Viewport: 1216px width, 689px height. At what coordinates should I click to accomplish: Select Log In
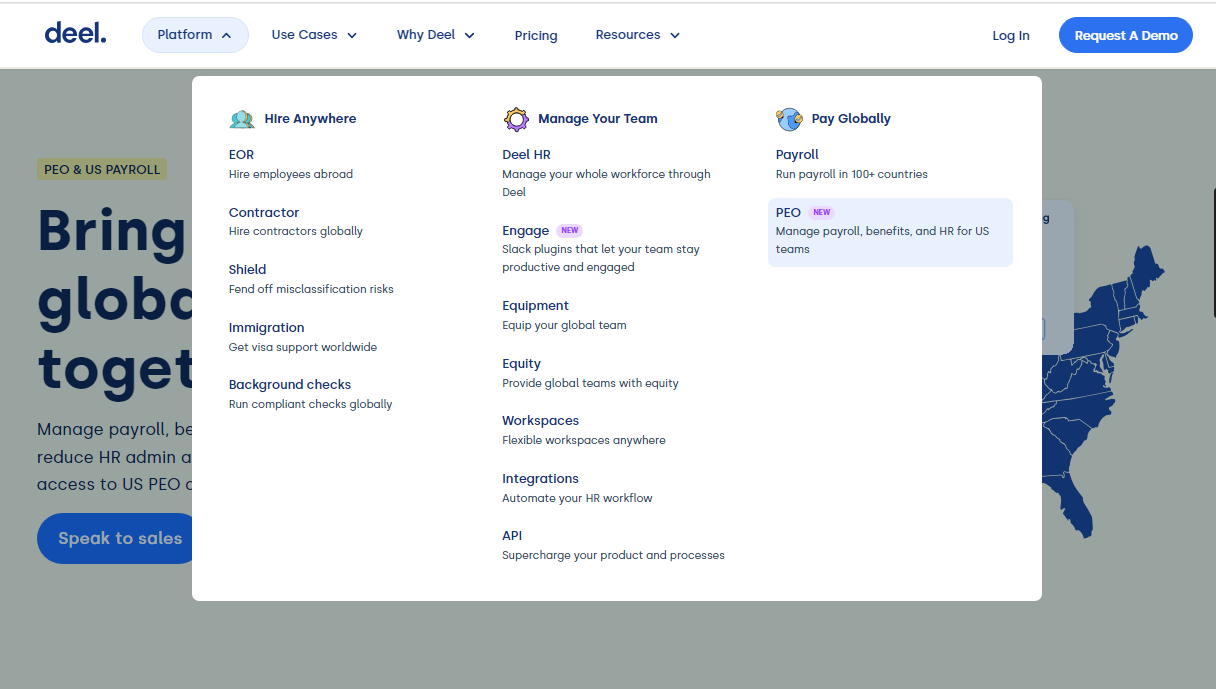coord(1011,35)
